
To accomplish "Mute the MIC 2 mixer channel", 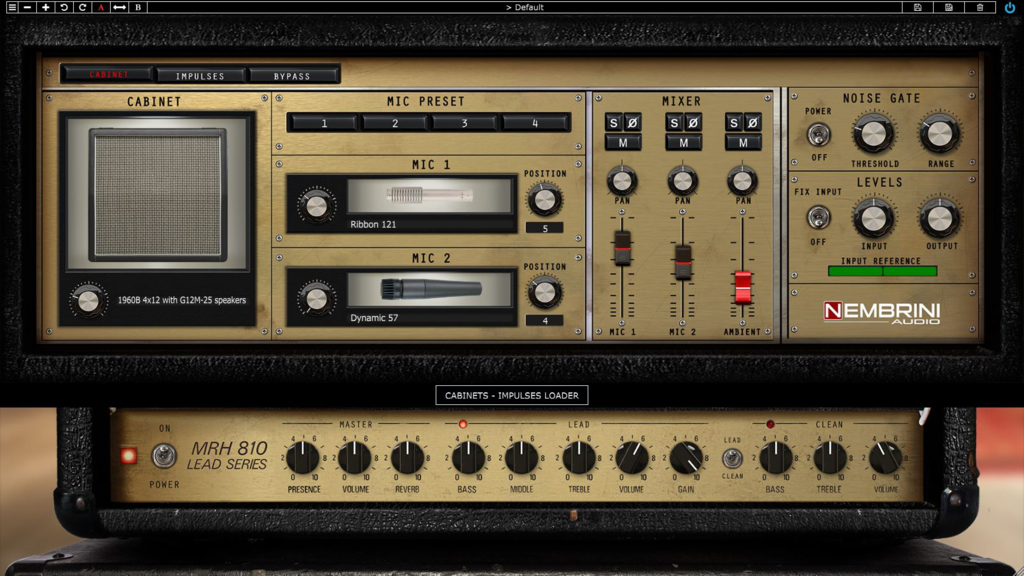I will click(683, 142).
